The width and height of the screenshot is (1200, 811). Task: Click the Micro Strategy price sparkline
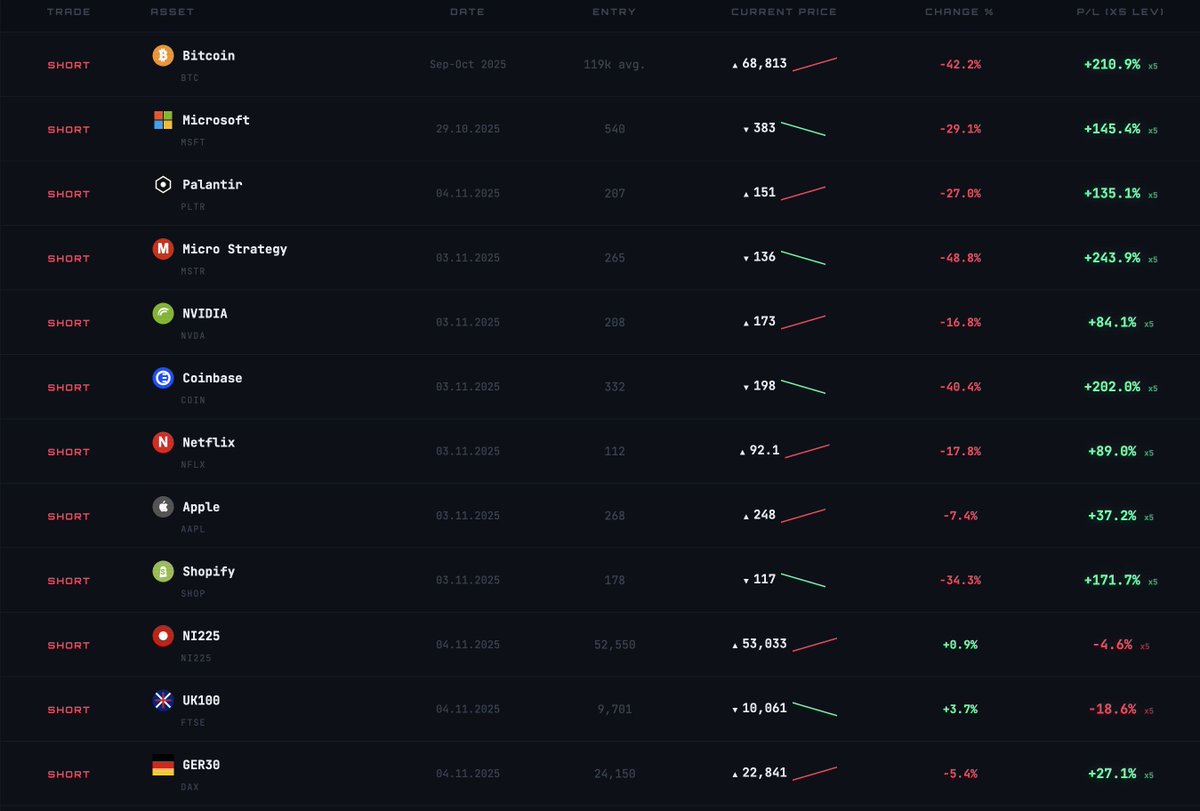pos(803,258)
